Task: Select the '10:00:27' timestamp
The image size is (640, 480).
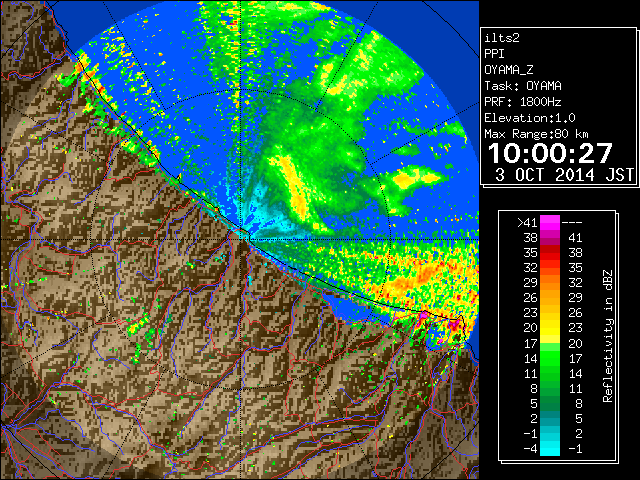Action: [550, 153]
